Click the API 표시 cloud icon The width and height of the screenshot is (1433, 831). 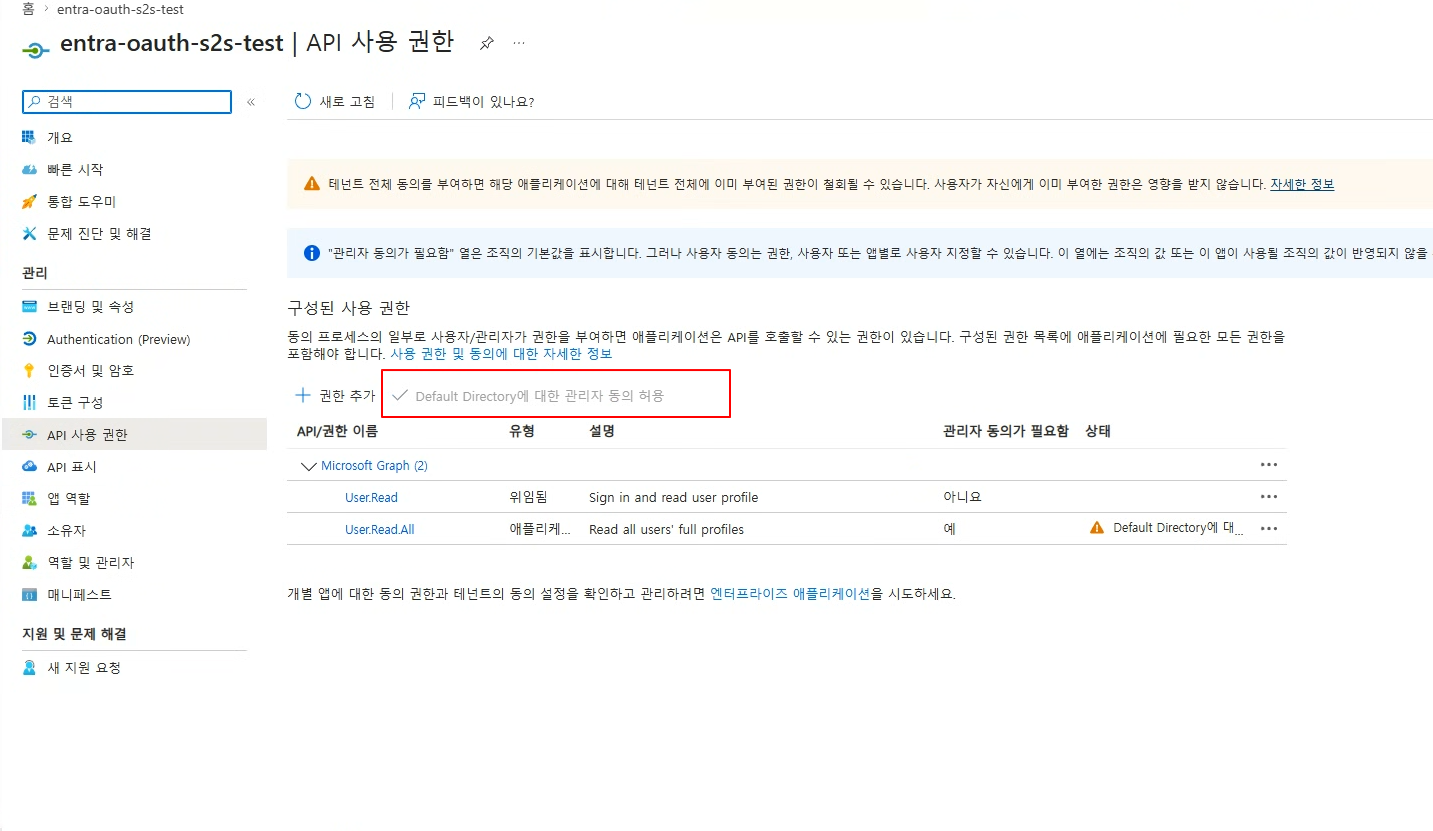tap(29, 466)
